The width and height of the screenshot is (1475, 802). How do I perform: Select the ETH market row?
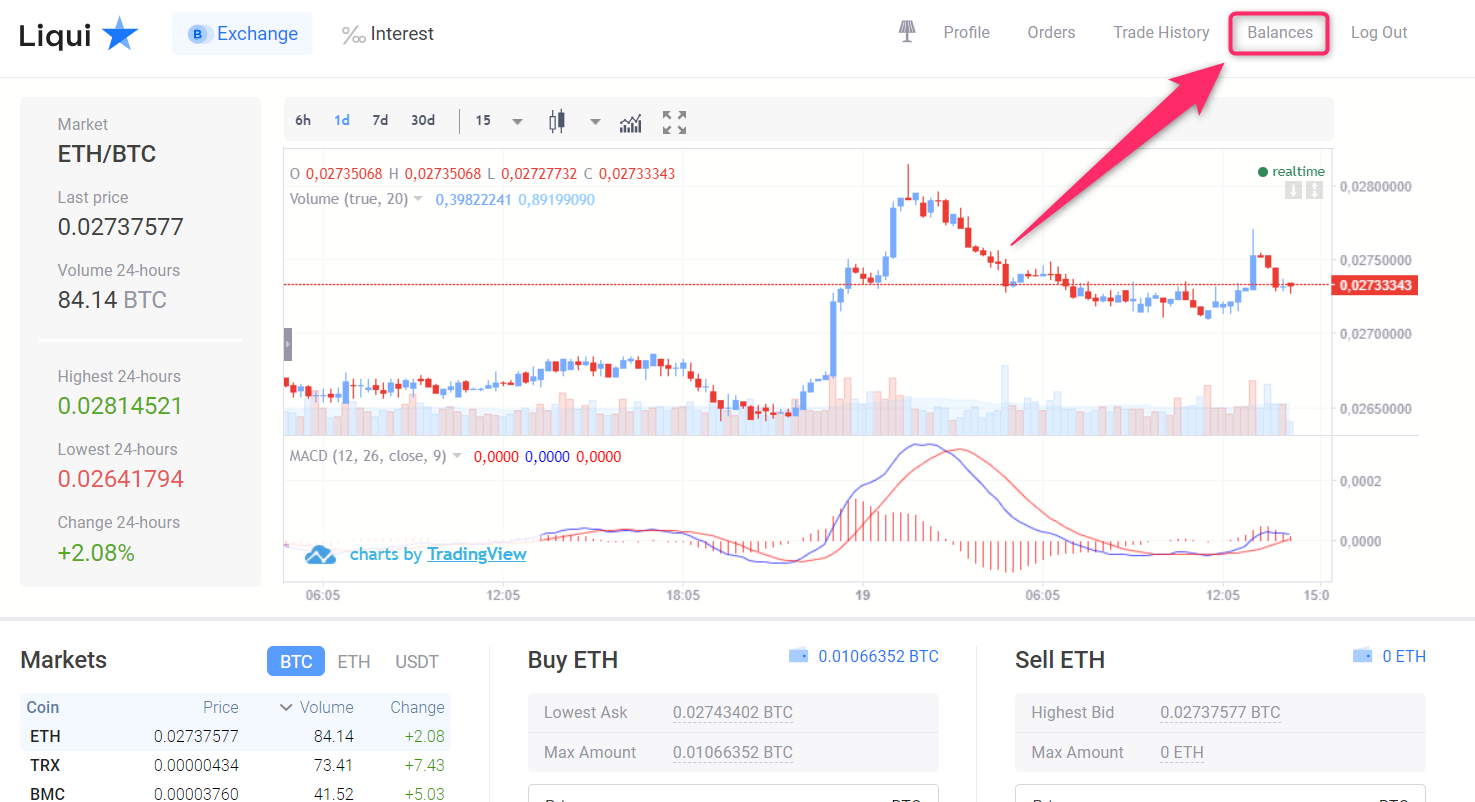pos(235,736)
